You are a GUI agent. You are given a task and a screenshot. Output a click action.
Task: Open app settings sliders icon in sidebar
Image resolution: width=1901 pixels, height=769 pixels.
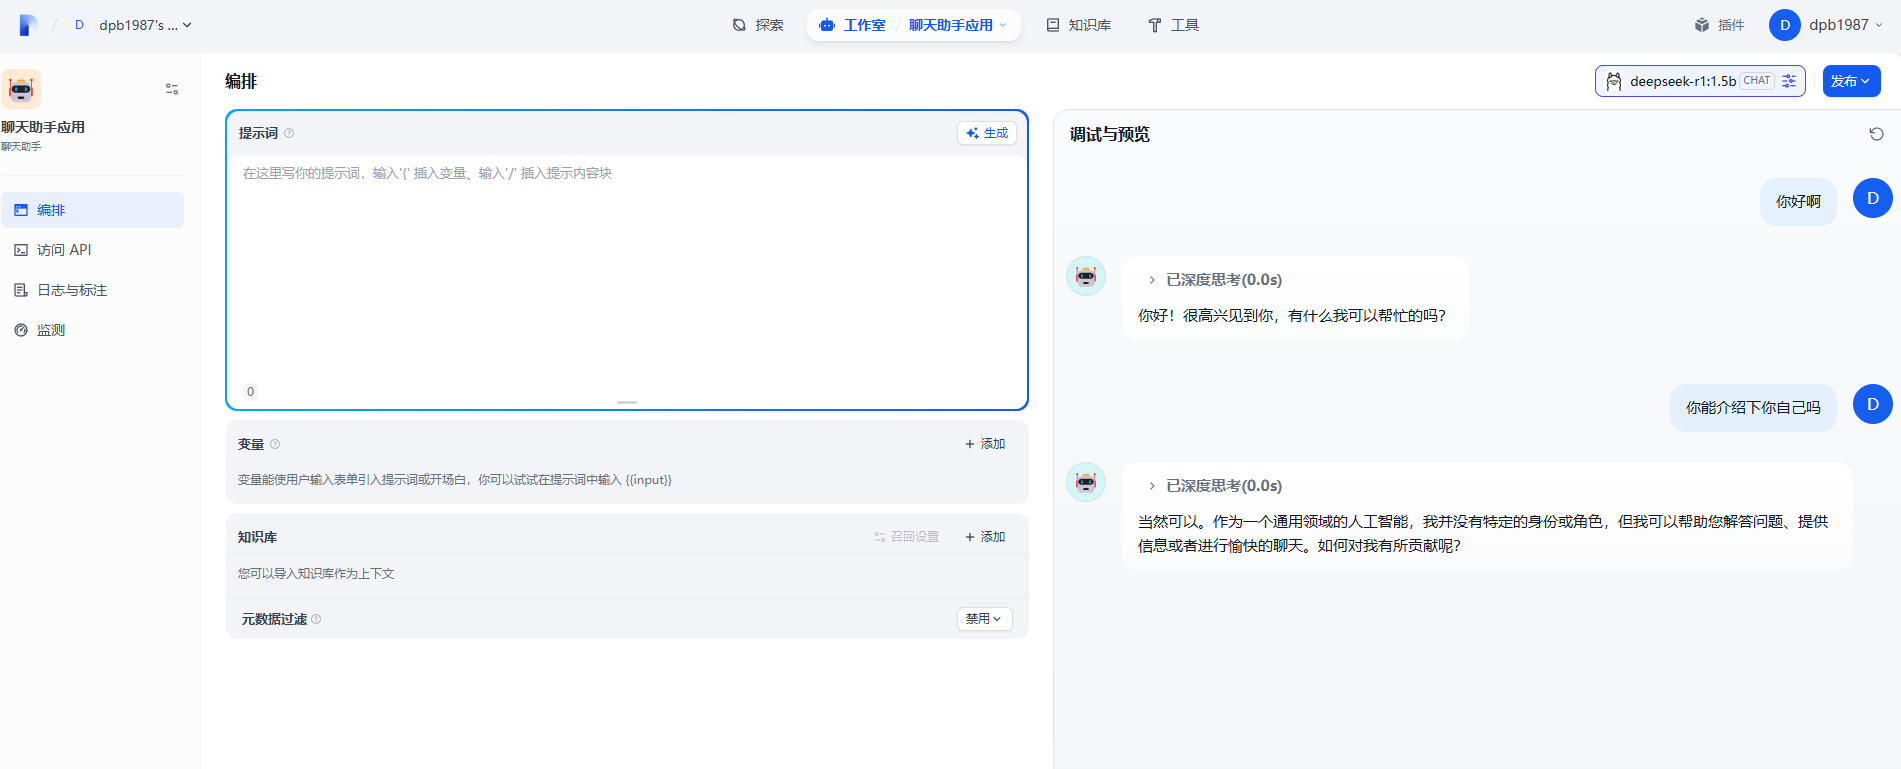pos(172,89)
